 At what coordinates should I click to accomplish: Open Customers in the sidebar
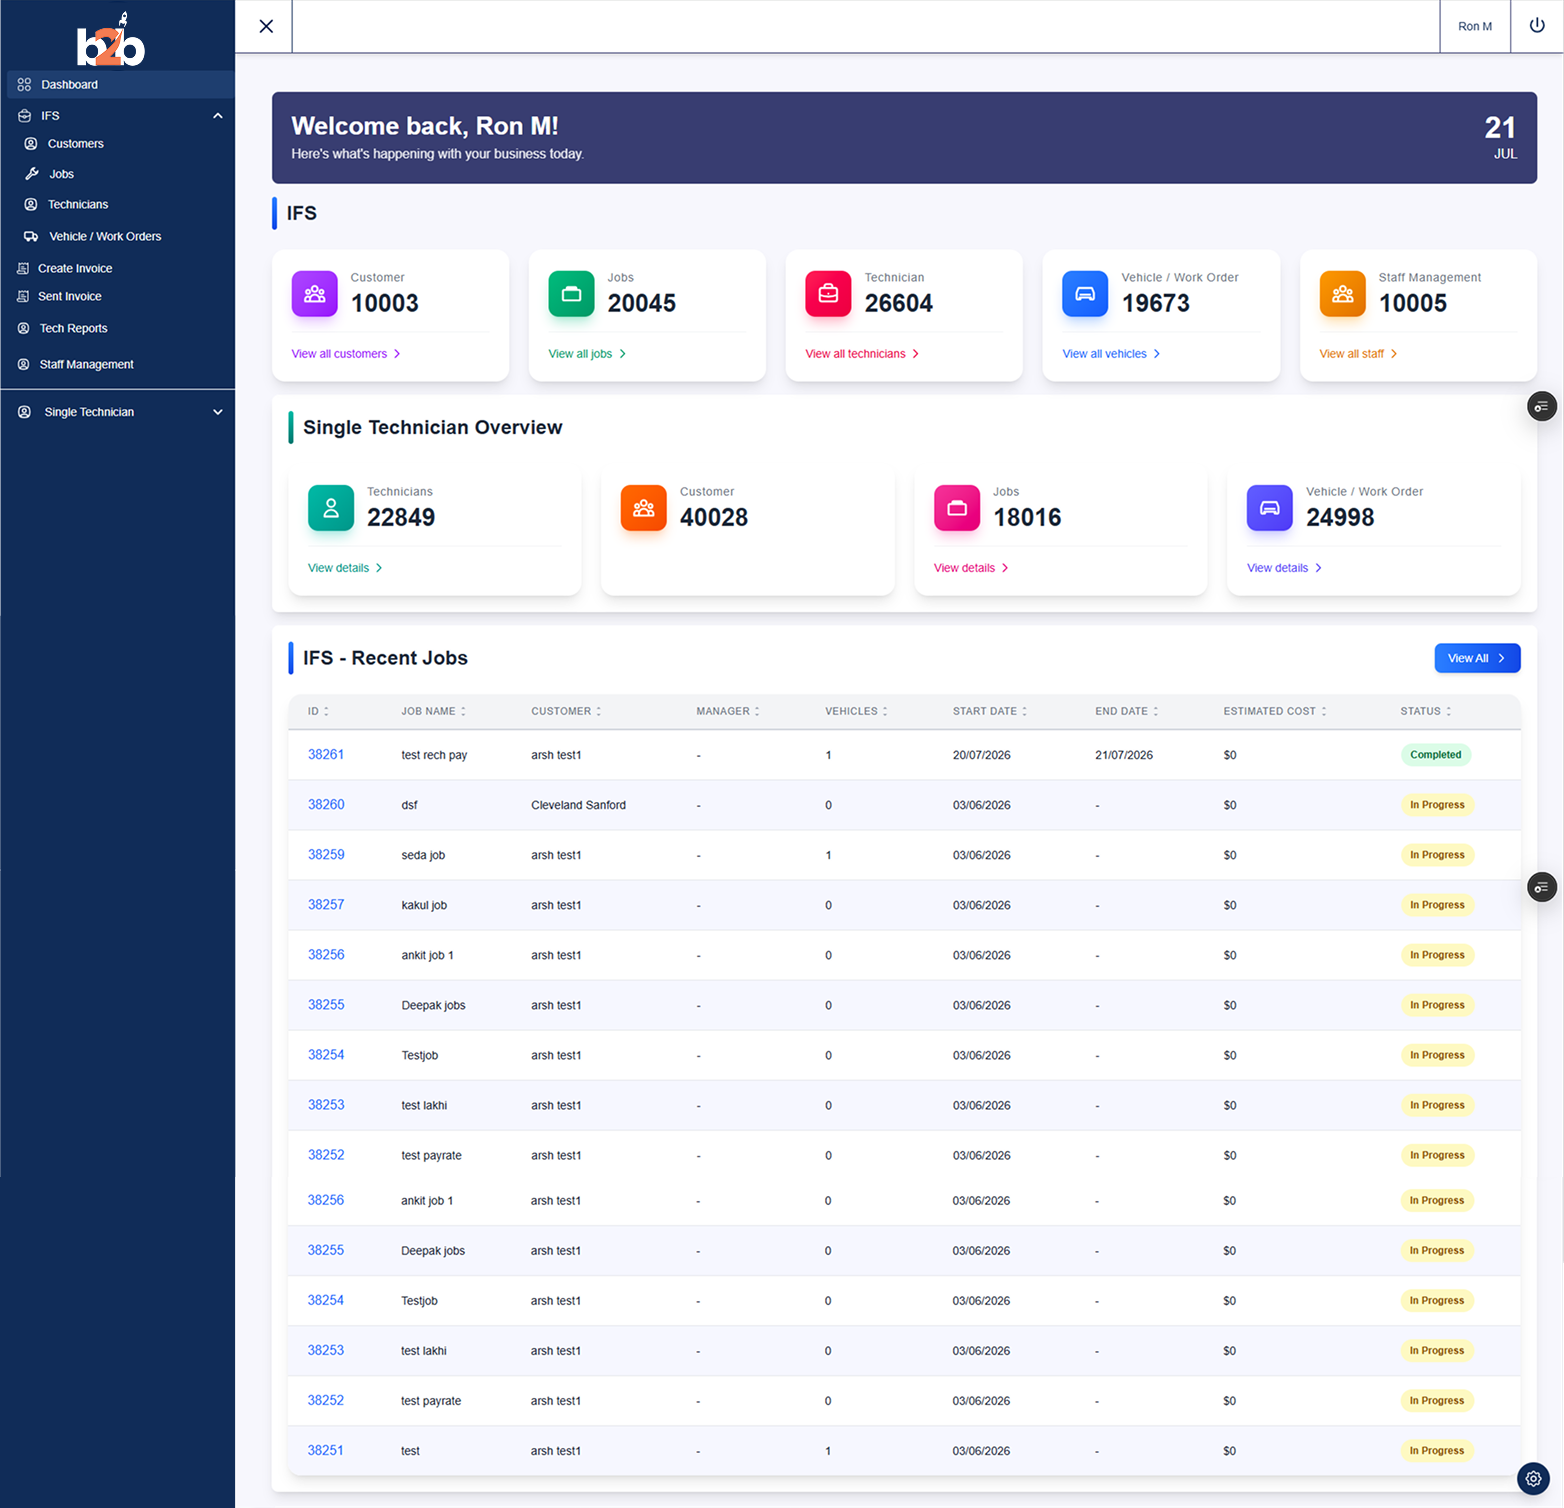76,144
